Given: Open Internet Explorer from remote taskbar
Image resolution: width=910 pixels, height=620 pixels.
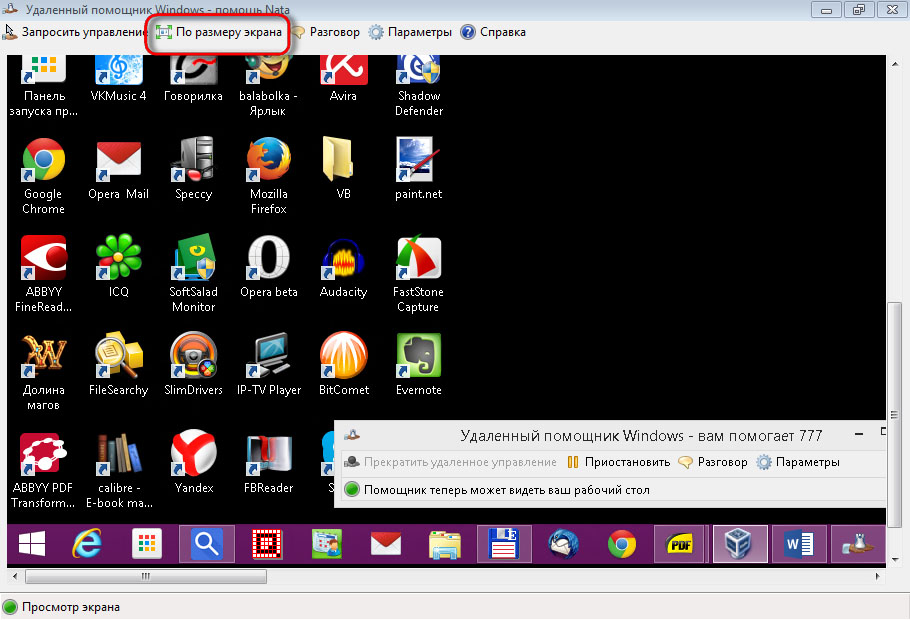Looking at the screenshot, I should point(87,545).
